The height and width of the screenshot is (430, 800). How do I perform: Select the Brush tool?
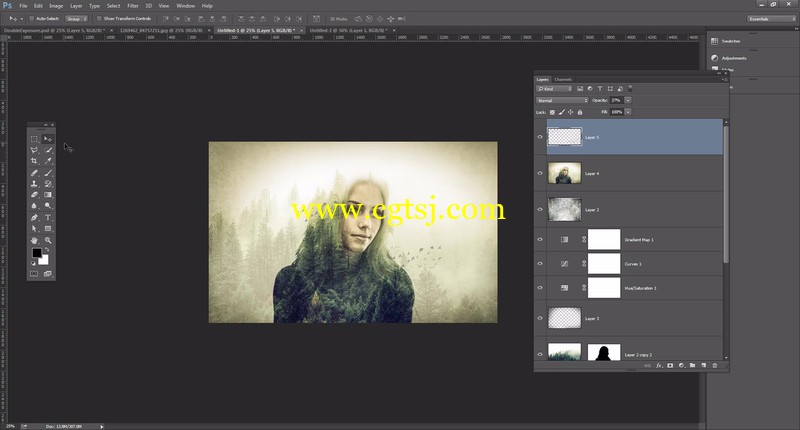click(48, 173)
